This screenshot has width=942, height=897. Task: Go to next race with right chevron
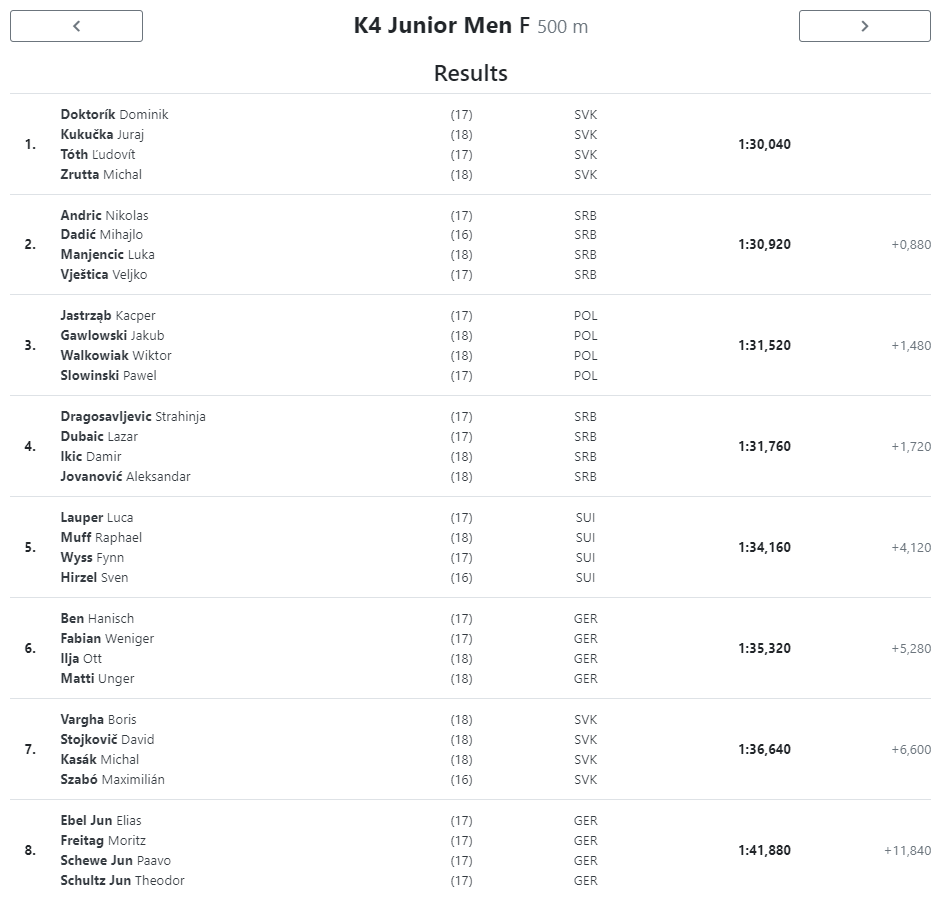(x=865, y=26)
